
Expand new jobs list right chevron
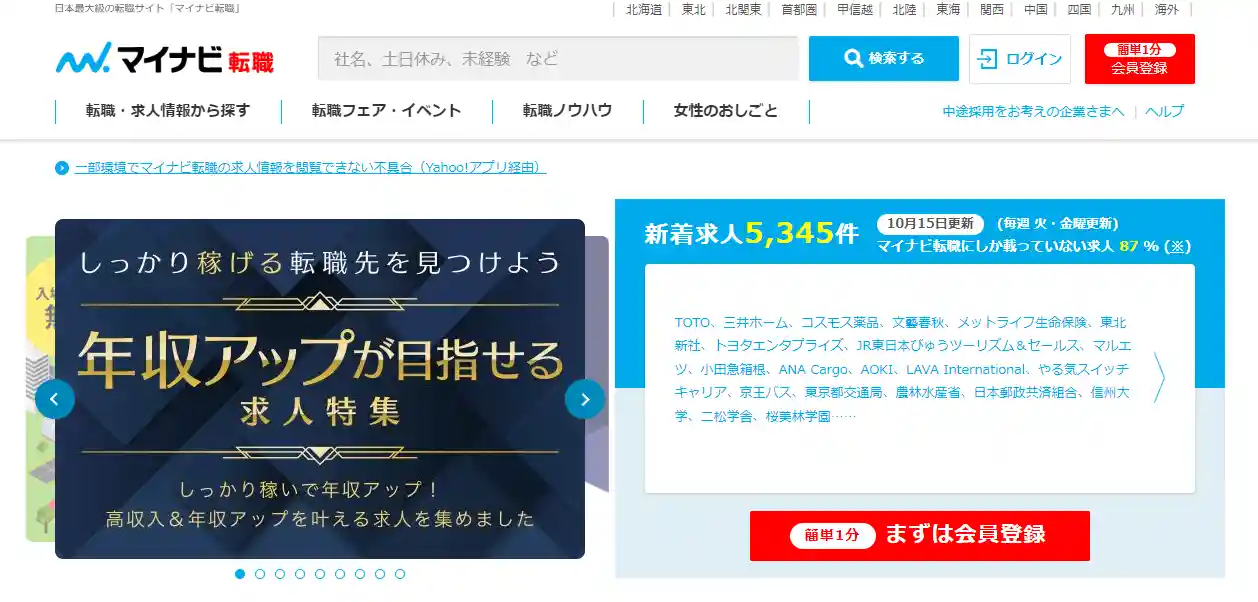[1159, 377]
